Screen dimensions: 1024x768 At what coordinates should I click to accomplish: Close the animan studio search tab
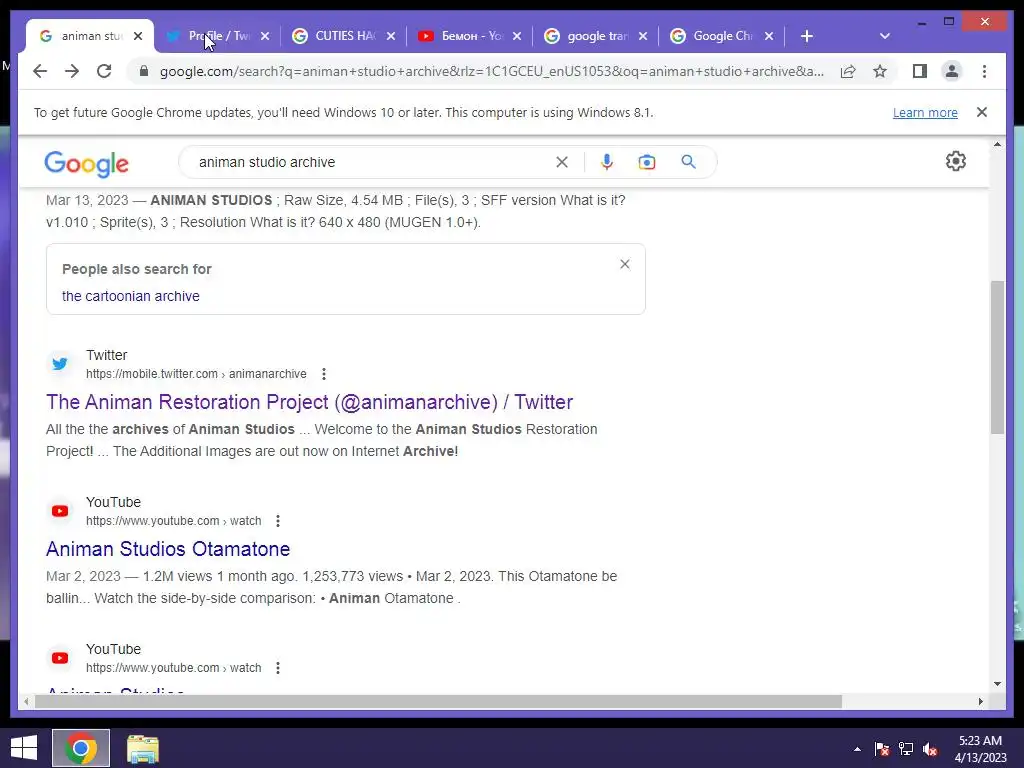click(138, 36)
